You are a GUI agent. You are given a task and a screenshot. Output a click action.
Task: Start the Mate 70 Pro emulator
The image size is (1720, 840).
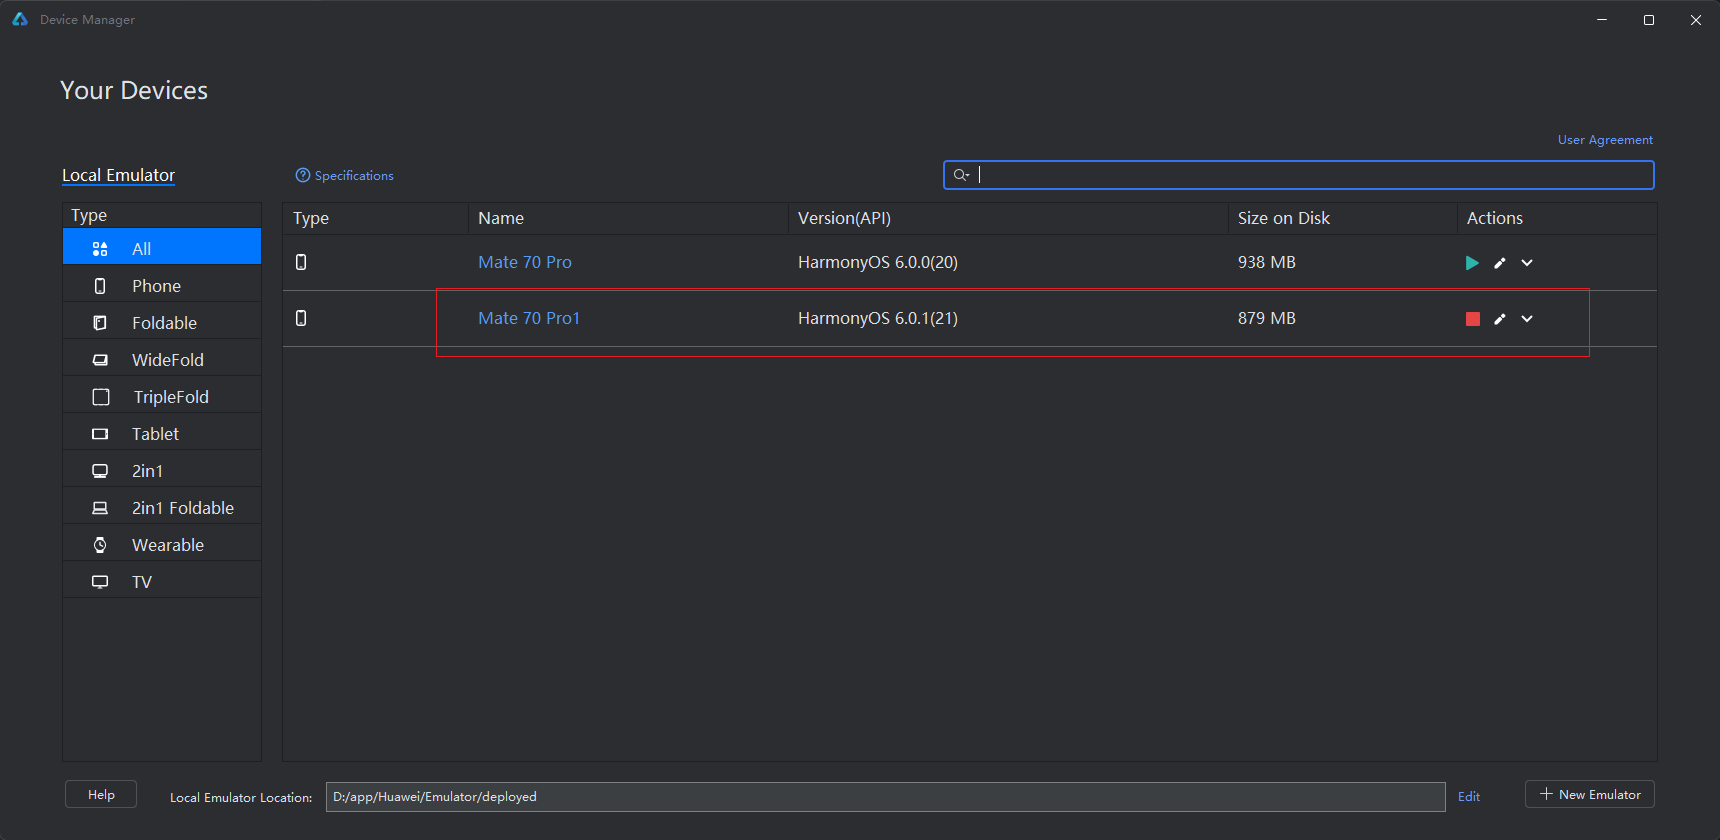click(1471, 263)
